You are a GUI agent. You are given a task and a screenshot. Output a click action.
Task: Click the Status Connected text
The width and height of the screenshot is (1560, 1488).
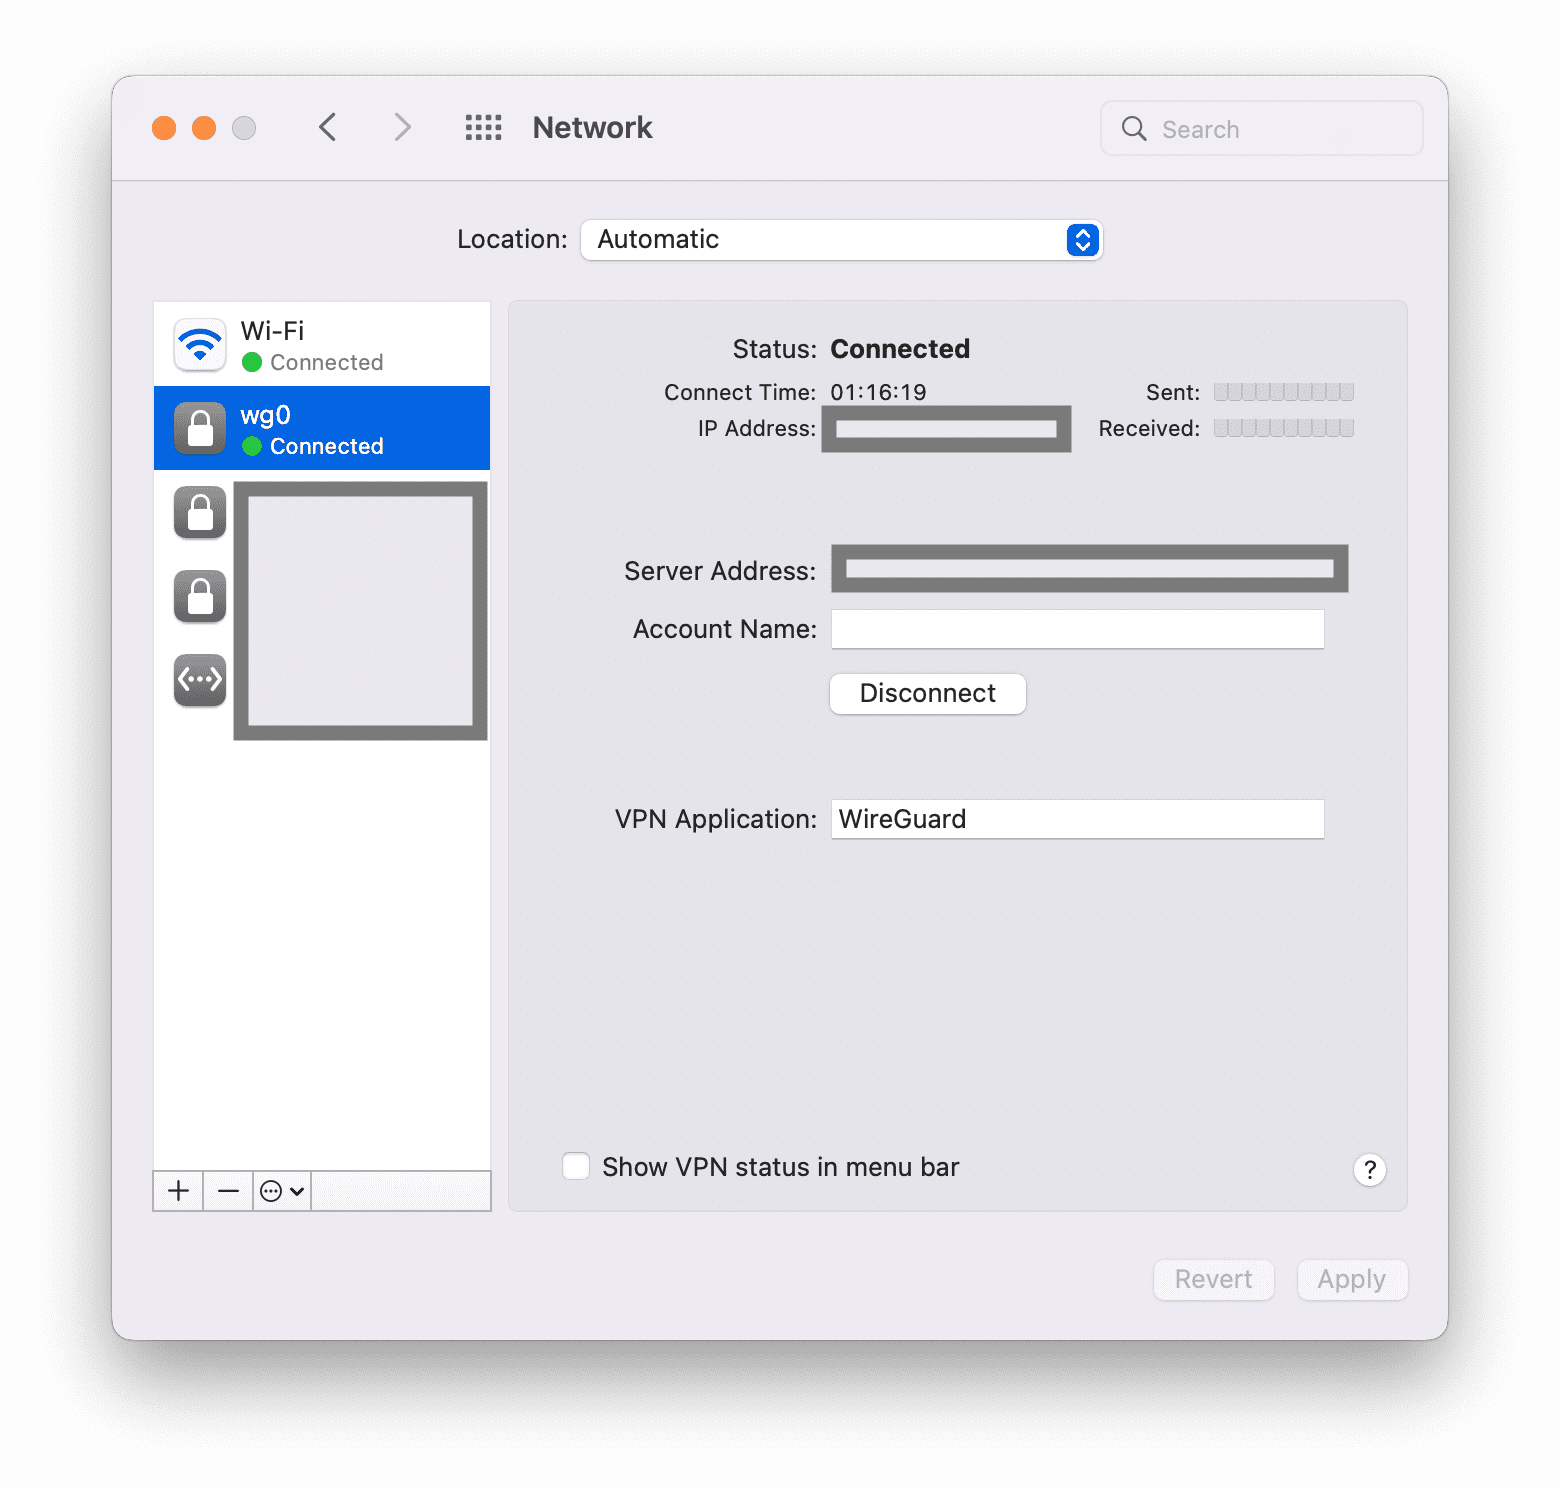tap(900, 349)
